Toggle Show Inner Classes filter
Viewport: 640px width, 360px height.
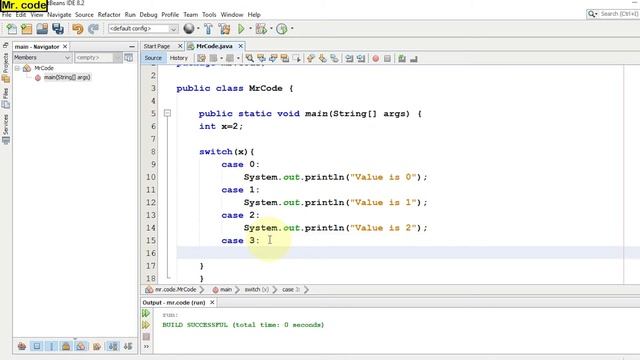click(81, 346)
